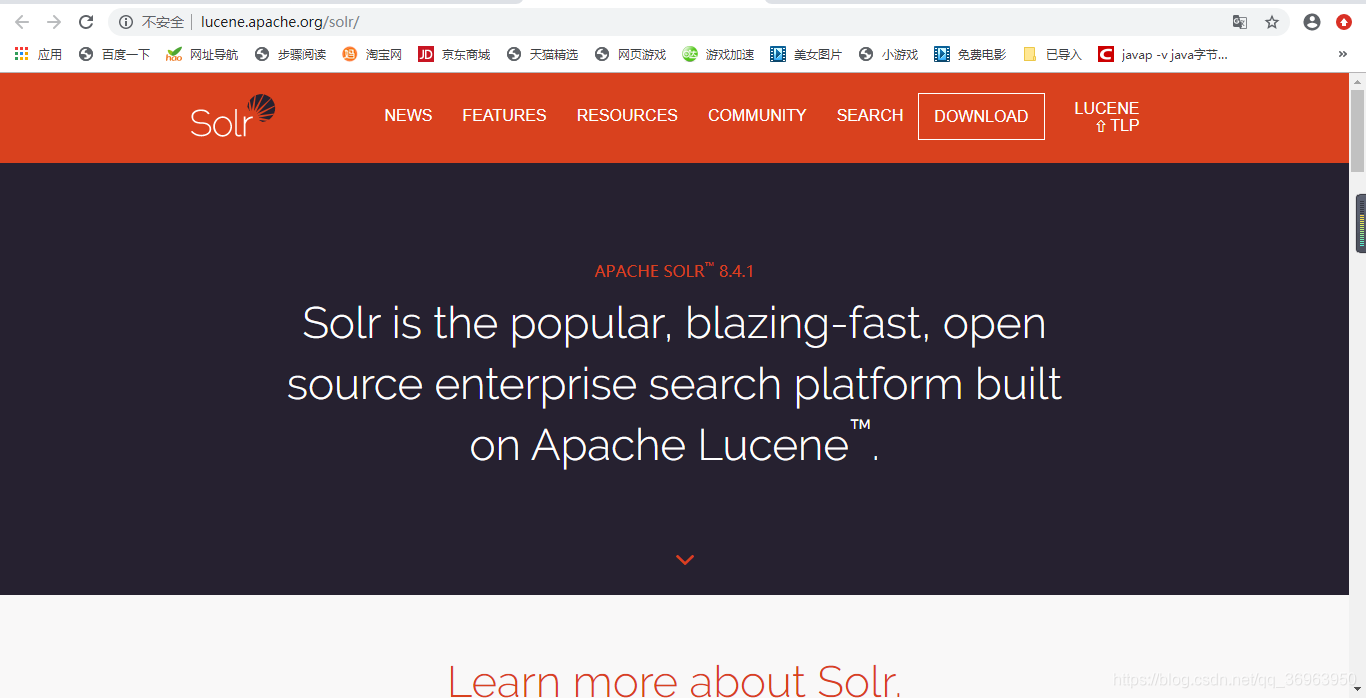The width and height of the screenshot is (1366, 698).
Task: Select the NEWS menu item
Action: (x=408, y=115)
